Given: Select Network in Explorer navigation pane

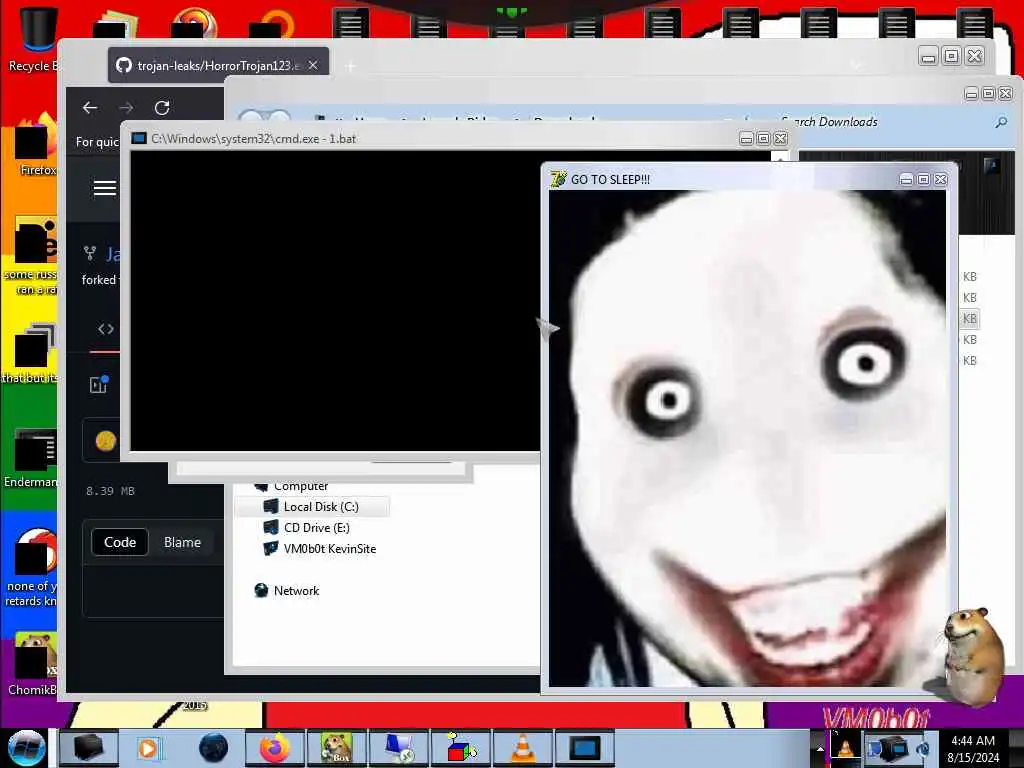Looking at the screenshot, I should click(x=286, y=590).
